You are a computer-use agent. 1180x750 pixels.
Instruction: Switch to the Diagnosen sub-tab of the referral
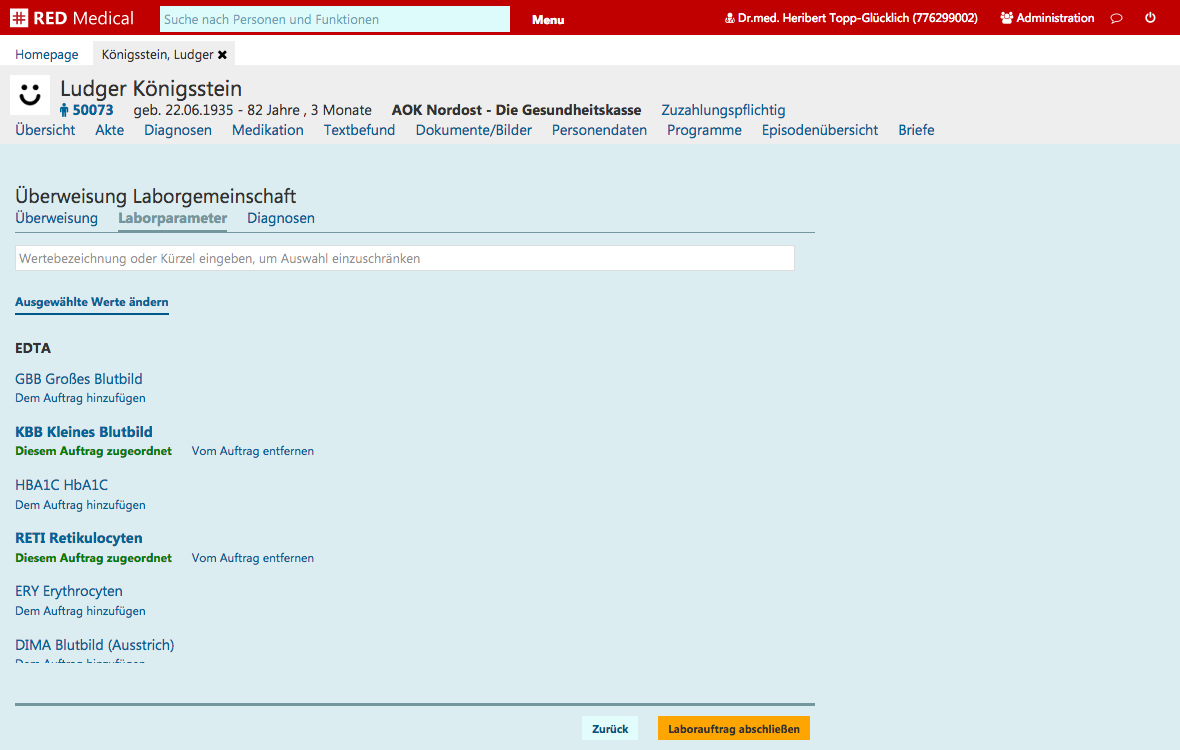pyautogui.click(x=281, y=218)
